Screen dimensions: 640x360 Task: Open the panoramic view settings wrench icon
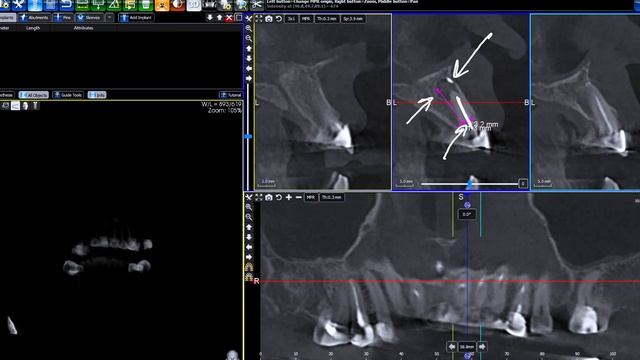[249, 197]
